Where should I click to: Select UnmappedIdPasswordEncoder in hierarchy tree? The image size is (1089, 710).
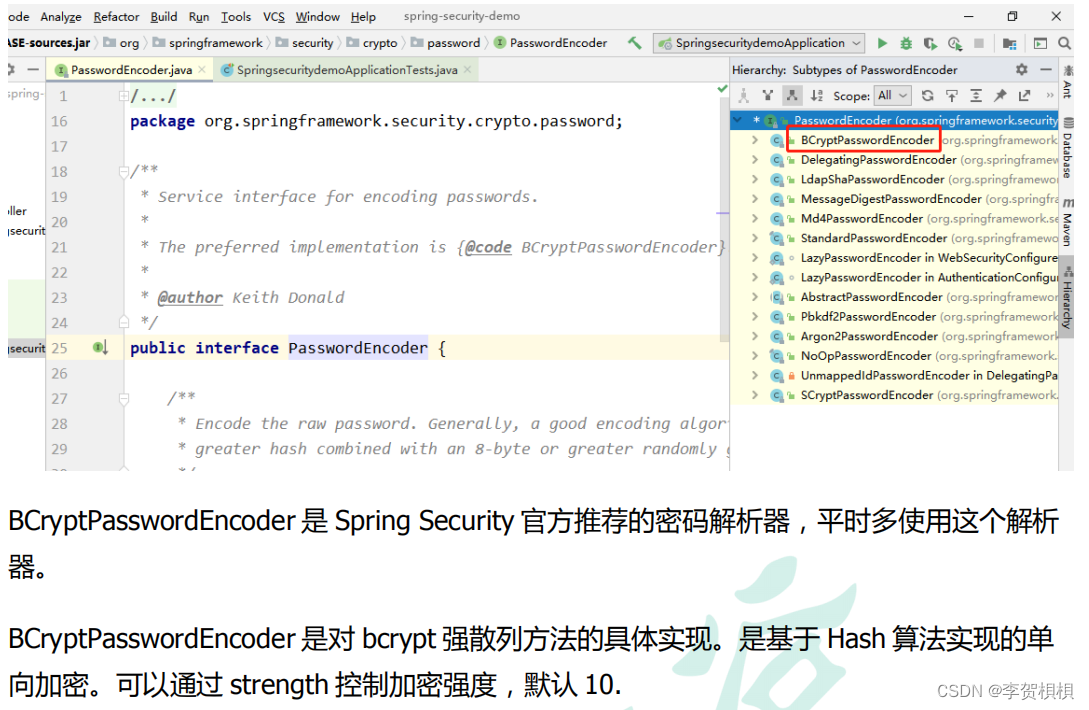[885, 376]
